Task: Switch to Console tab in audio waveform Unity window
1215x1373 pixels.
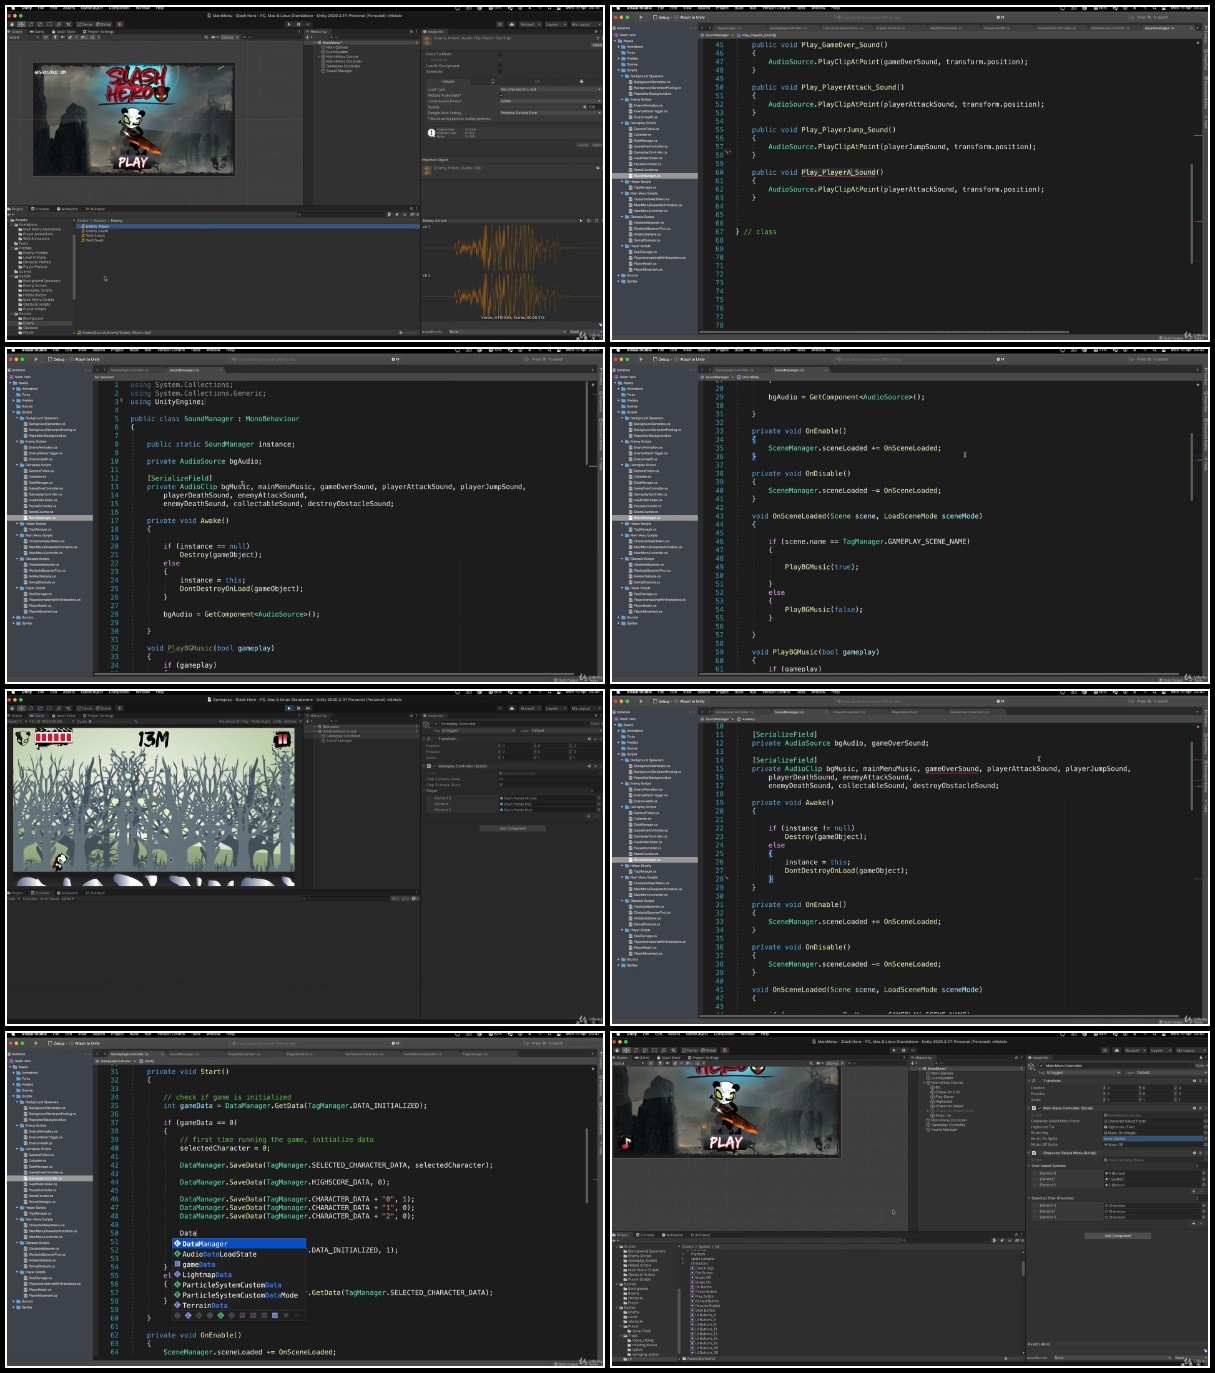Action: pos(41,209)
